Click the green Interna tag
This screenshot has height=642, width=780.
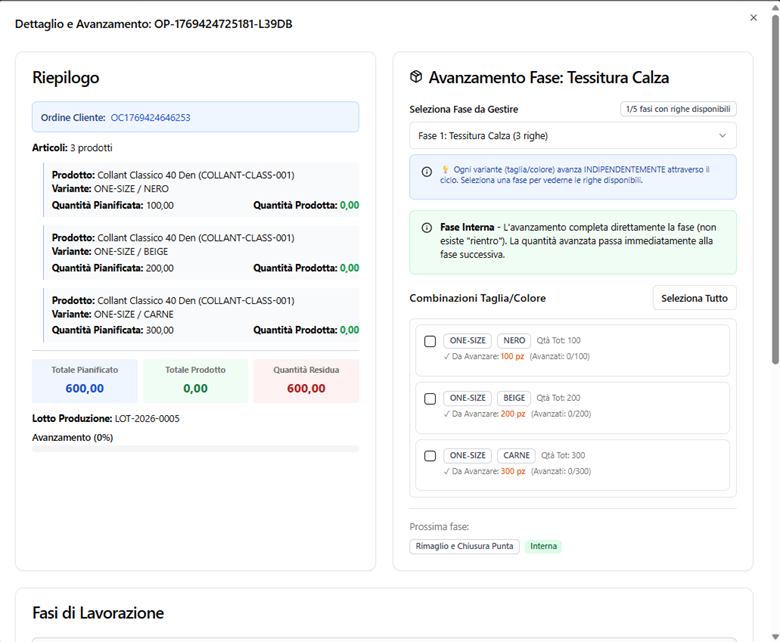point(543,546)
